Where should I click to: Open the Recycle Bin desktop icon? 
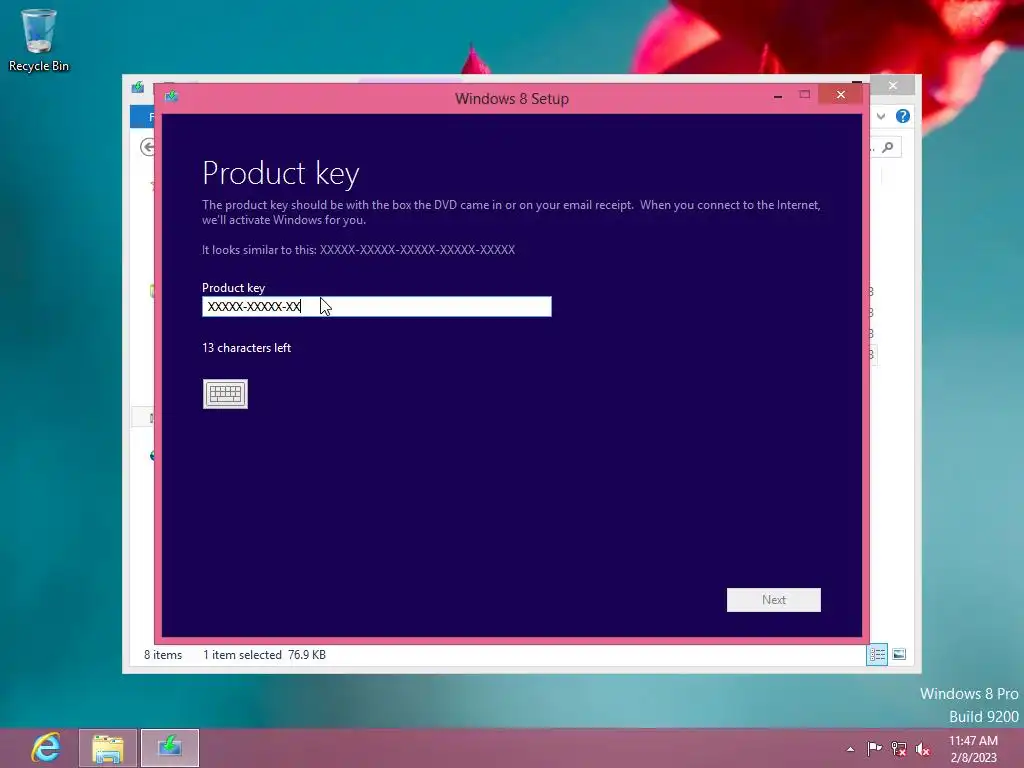[x=39, y=40]
